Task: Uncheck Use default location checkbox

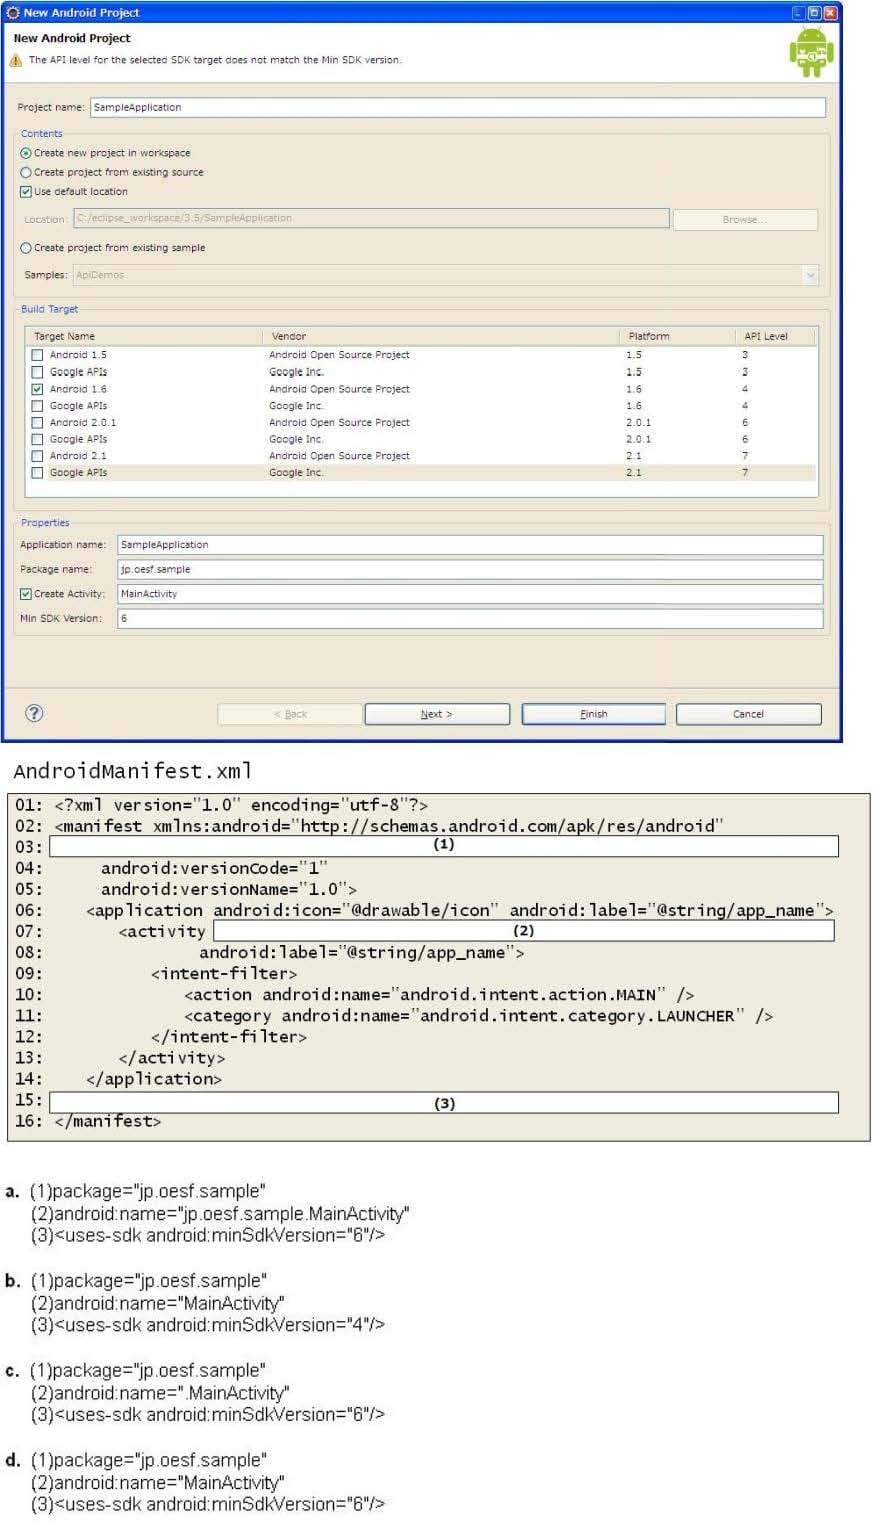Action: pos(26,192)
